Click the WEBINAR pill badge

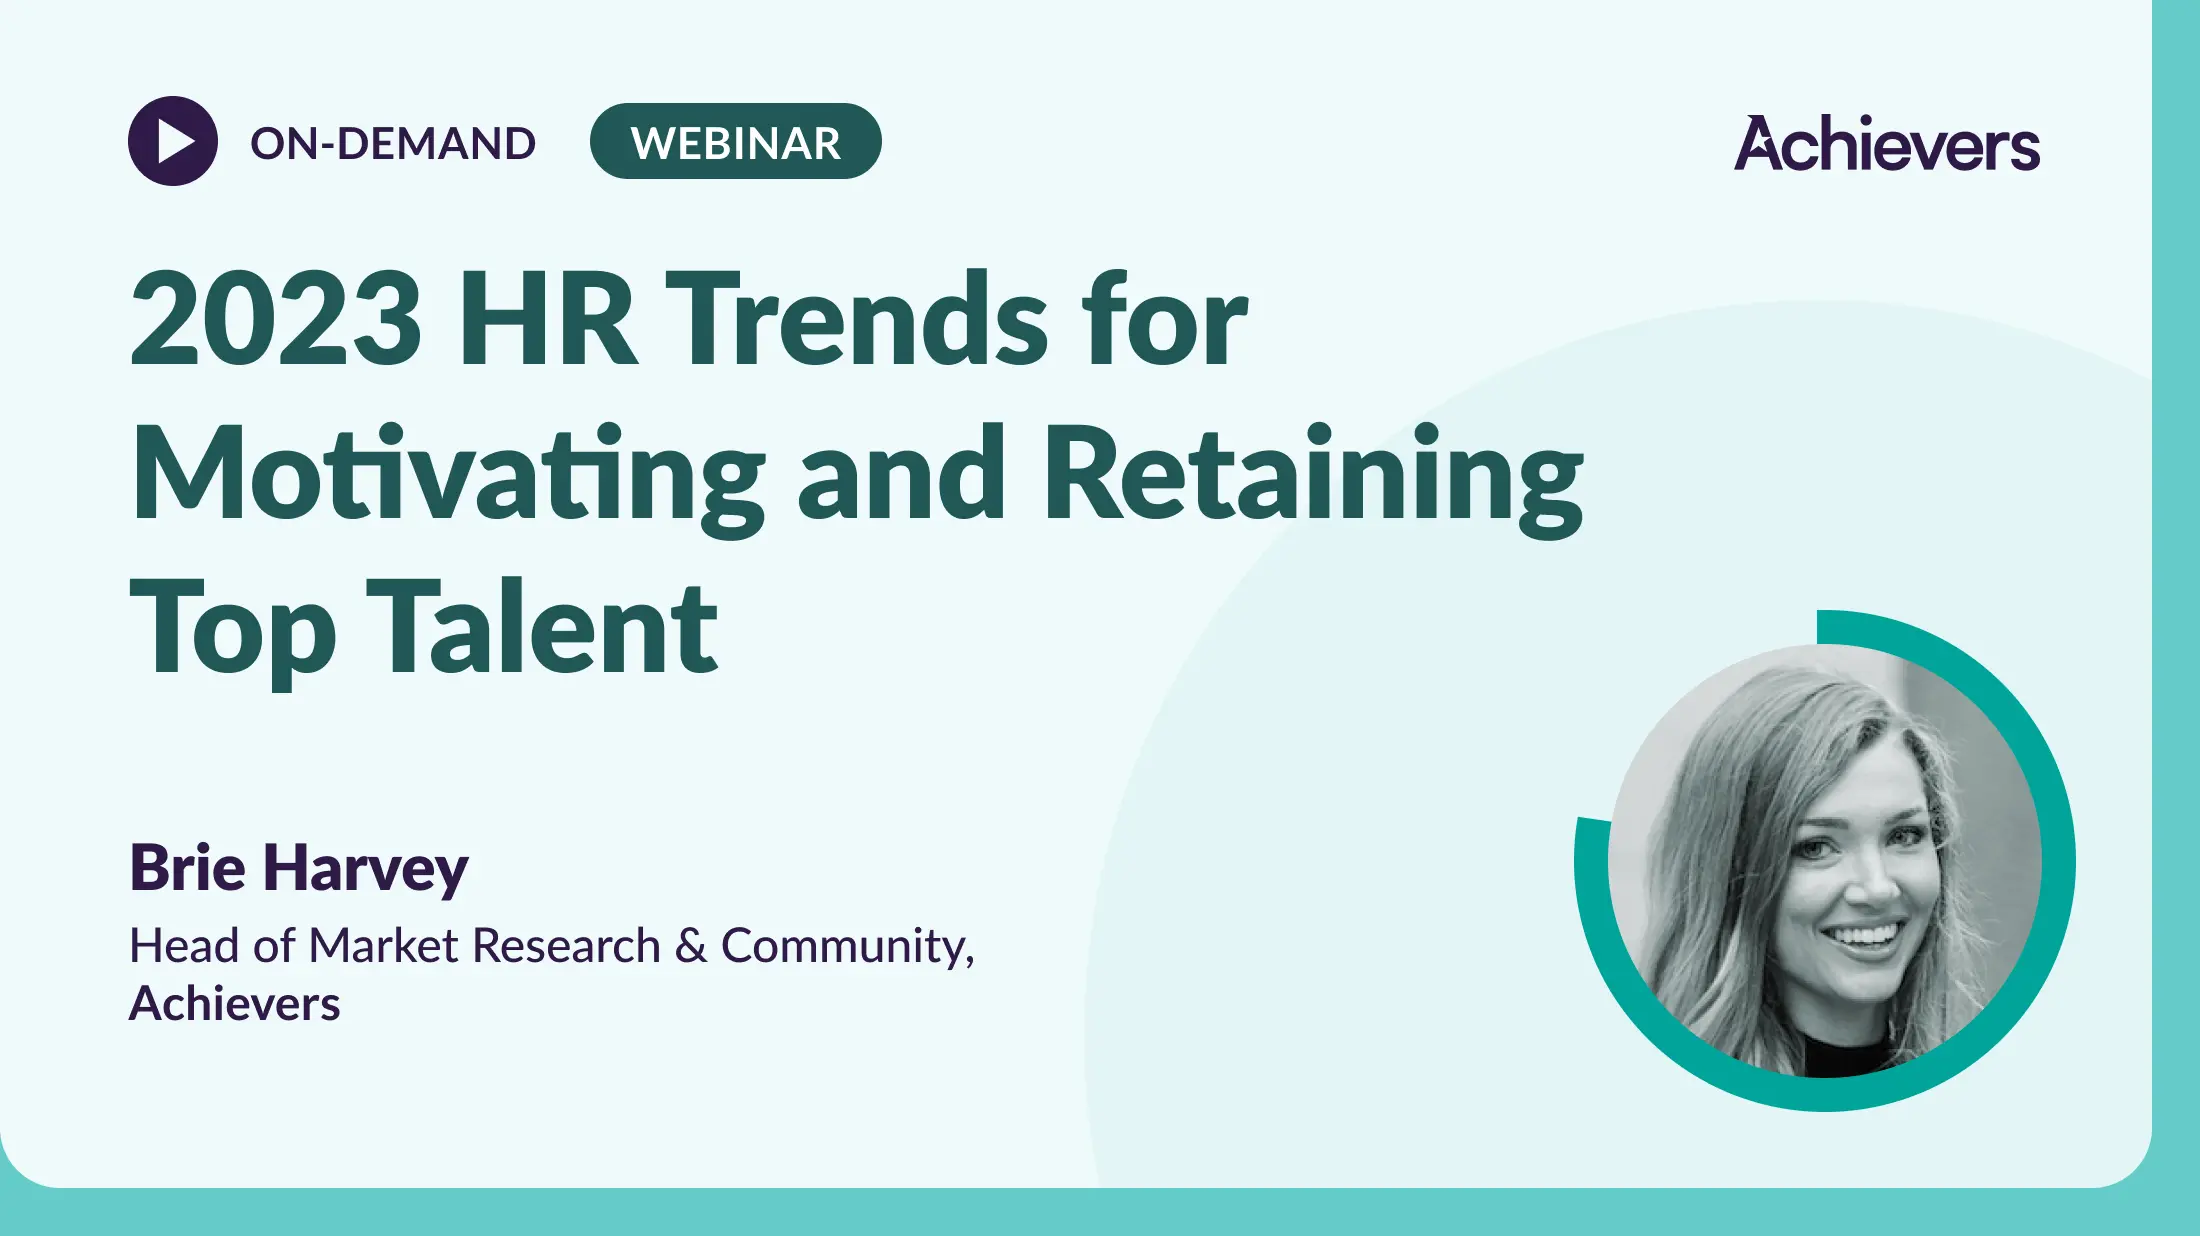click(x=736, y=141)
